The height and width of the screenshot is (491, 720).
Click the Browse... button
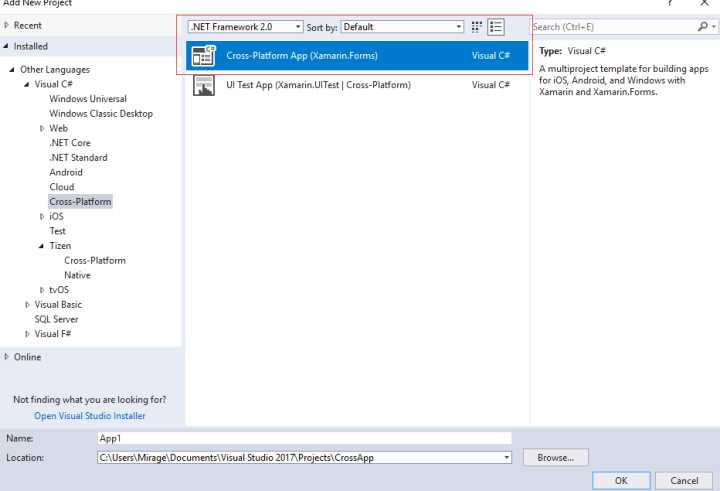556,457
